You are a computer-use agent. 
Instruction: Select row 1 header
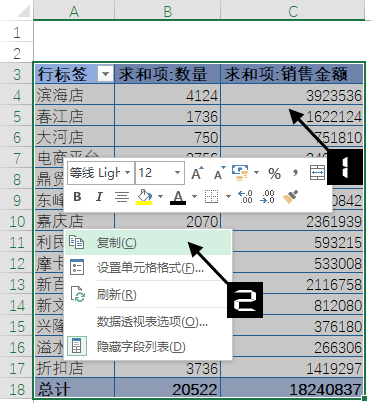17,33
